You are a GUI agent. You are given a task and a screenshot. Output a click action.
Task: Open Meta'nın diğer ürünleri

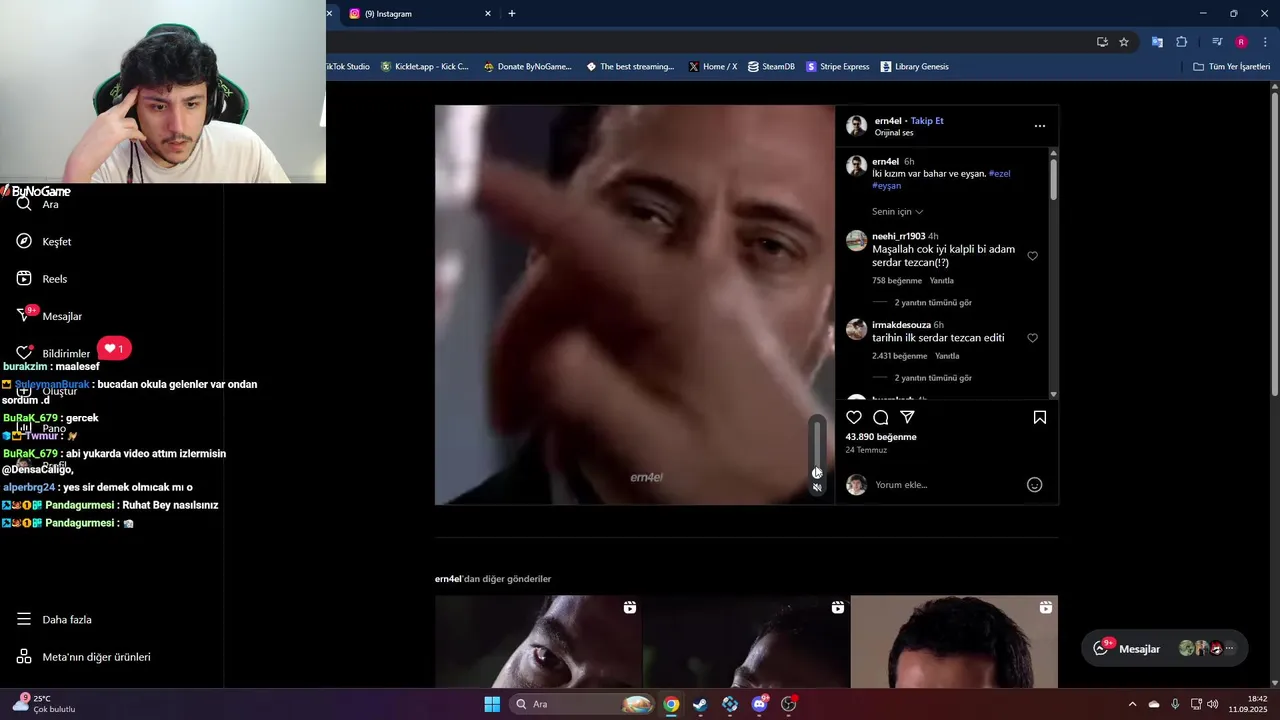click(x=84, y=657)
